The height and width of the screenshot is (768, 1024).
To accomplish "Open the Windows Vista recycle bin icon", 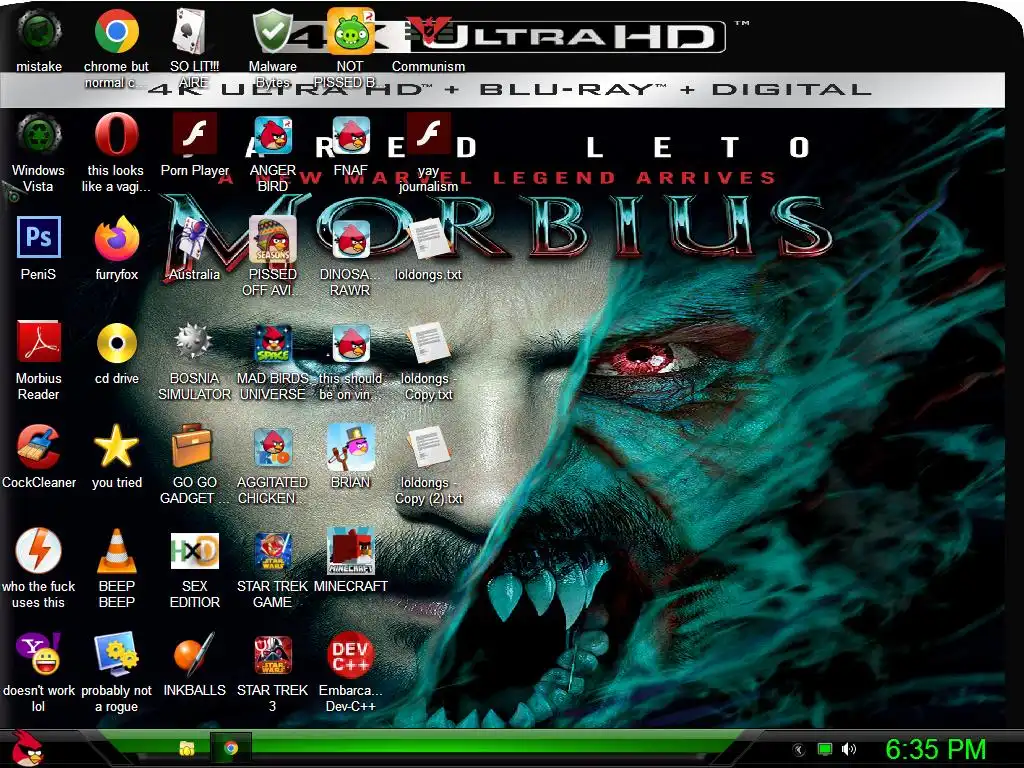I will click(x=39, y=135).
